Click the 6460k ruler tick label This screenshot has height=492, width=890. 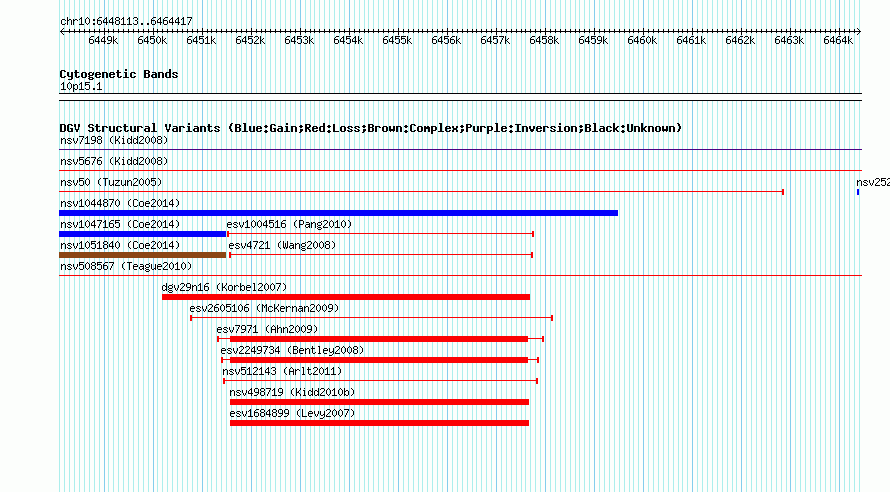(643, 40)
